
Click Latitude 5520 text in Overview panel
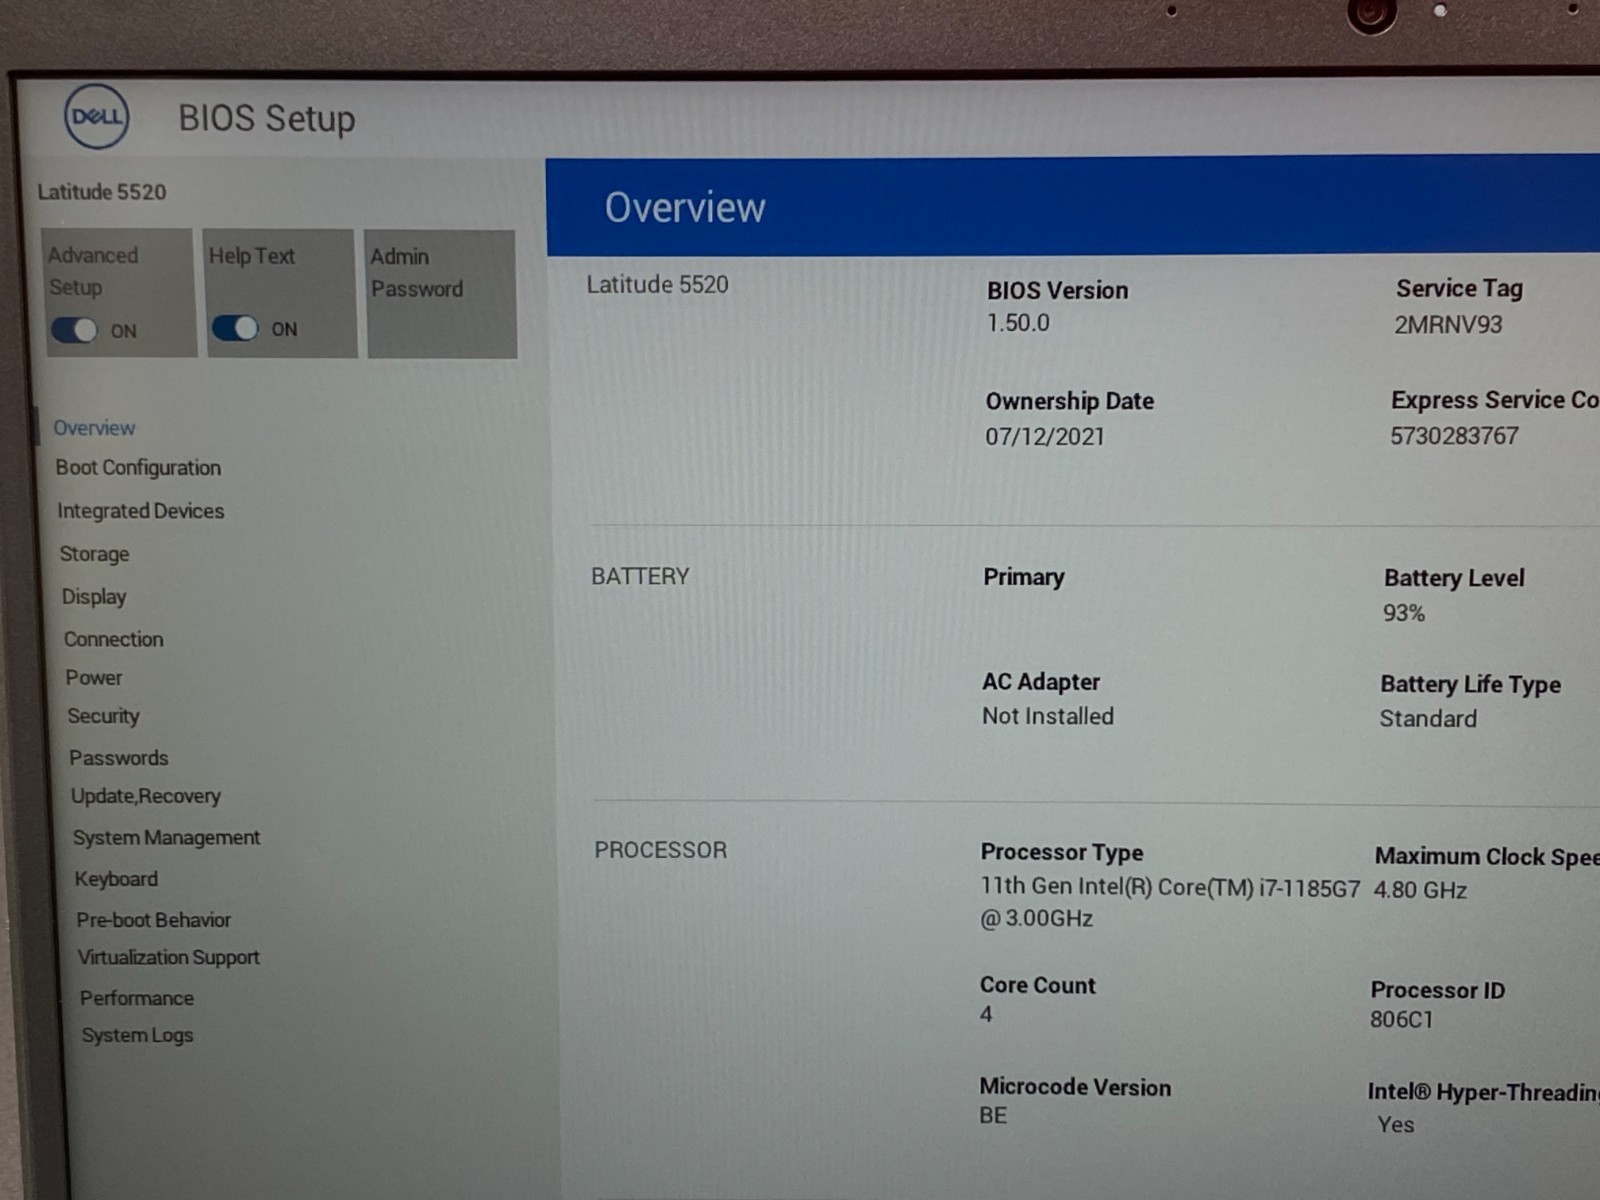657,285
